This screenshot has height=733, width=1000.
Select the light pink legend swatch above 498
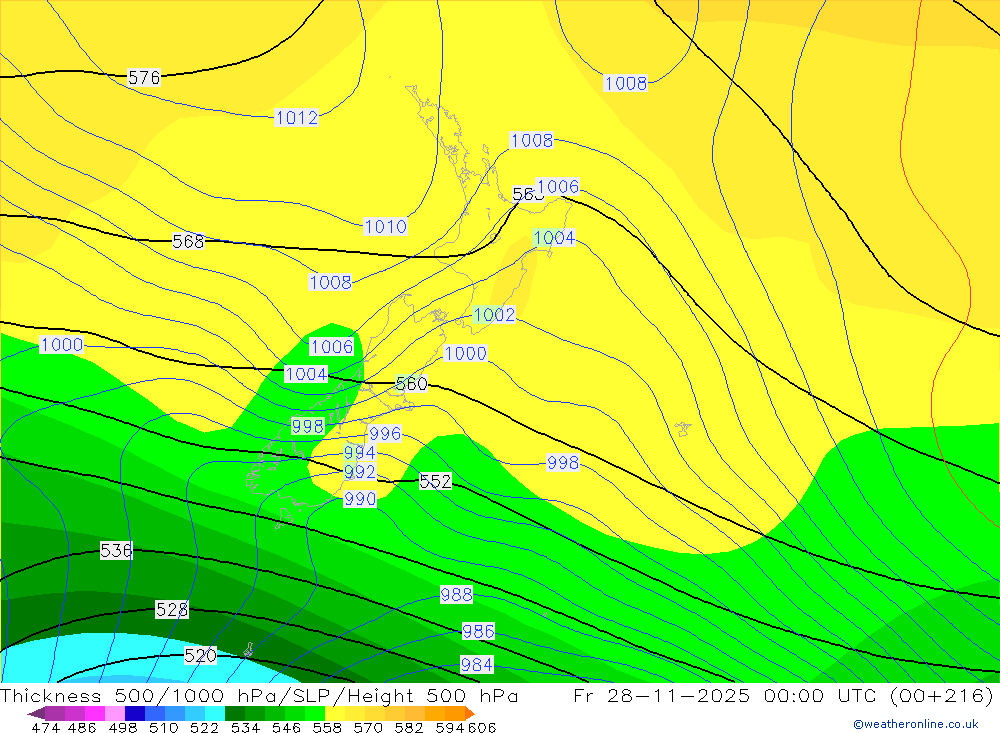point(115,713)
